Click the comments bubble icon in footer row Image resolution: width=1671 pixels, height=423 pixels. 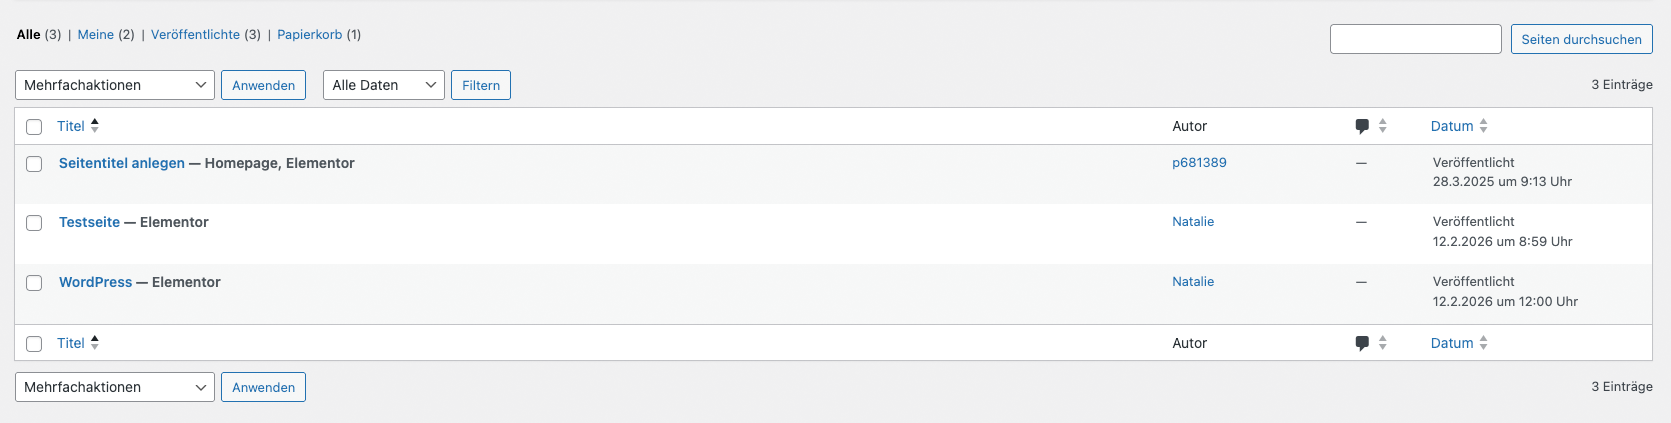pyautogui.click(x=1362, y=343)
